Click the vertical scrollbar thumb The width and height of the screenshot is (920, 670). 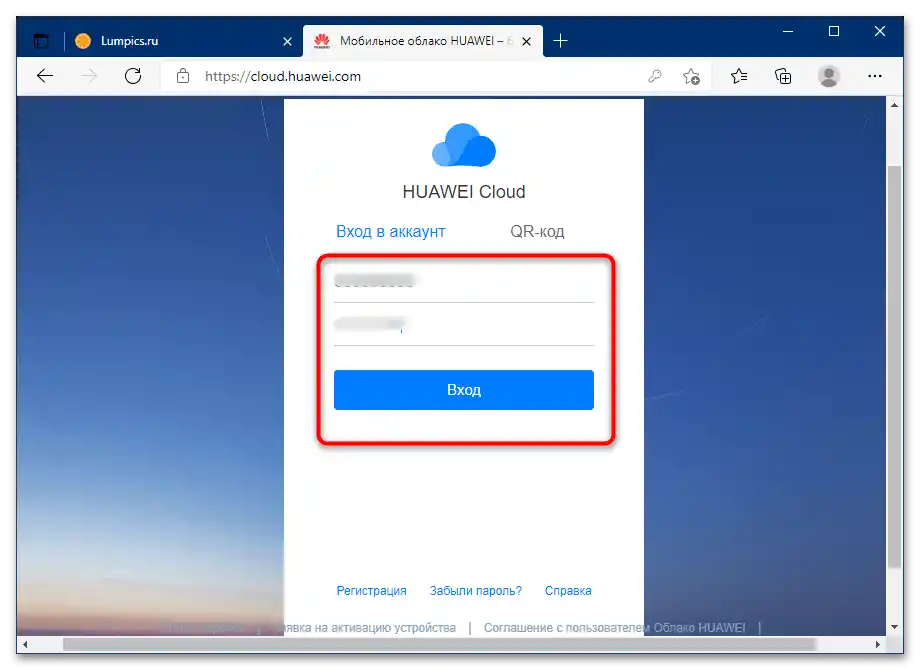[x=894, y=367]
